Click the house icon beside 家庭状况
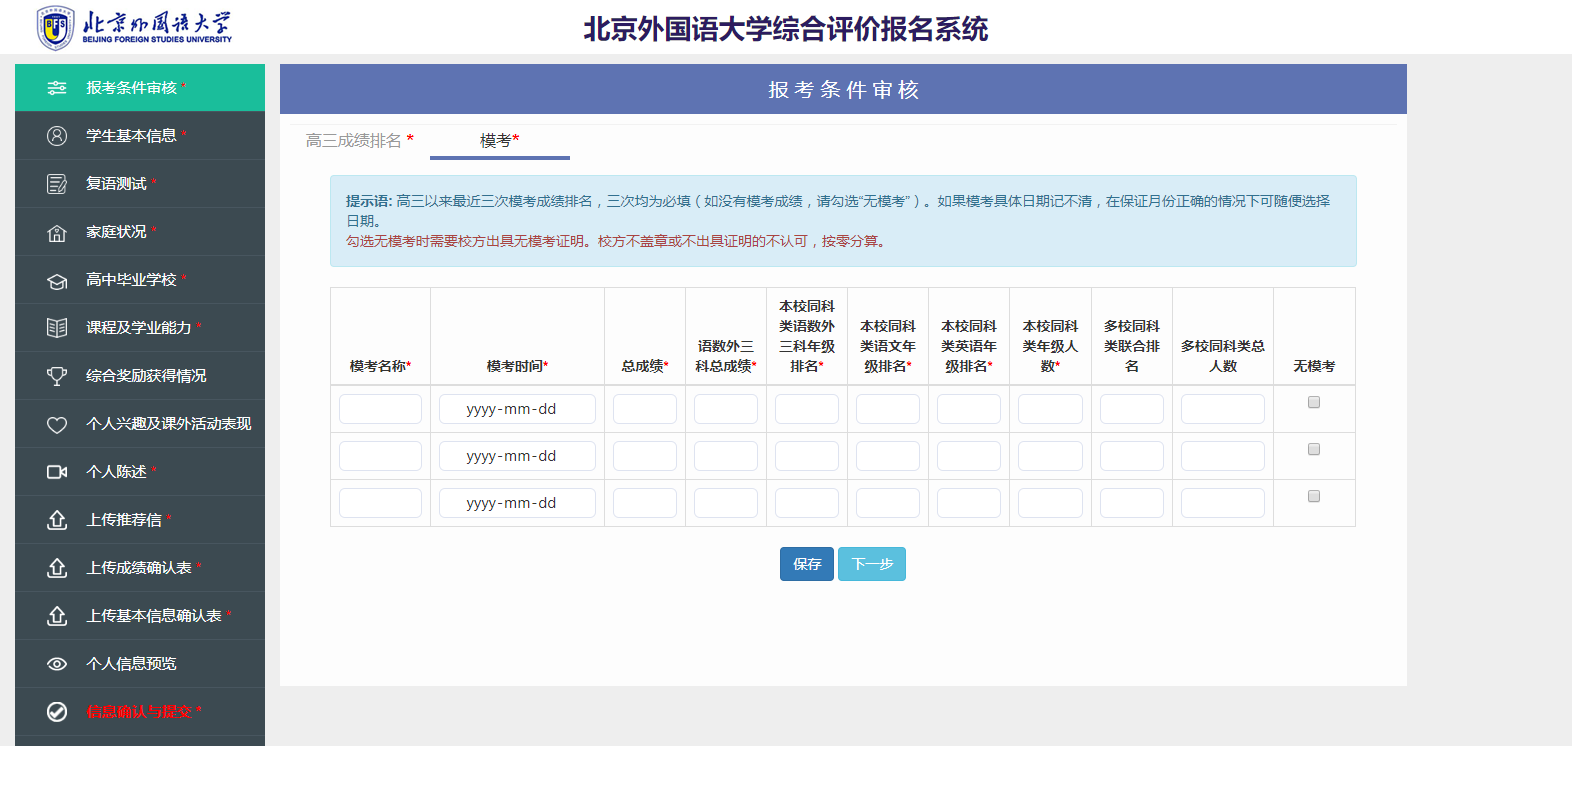 [x=57, y=233]
